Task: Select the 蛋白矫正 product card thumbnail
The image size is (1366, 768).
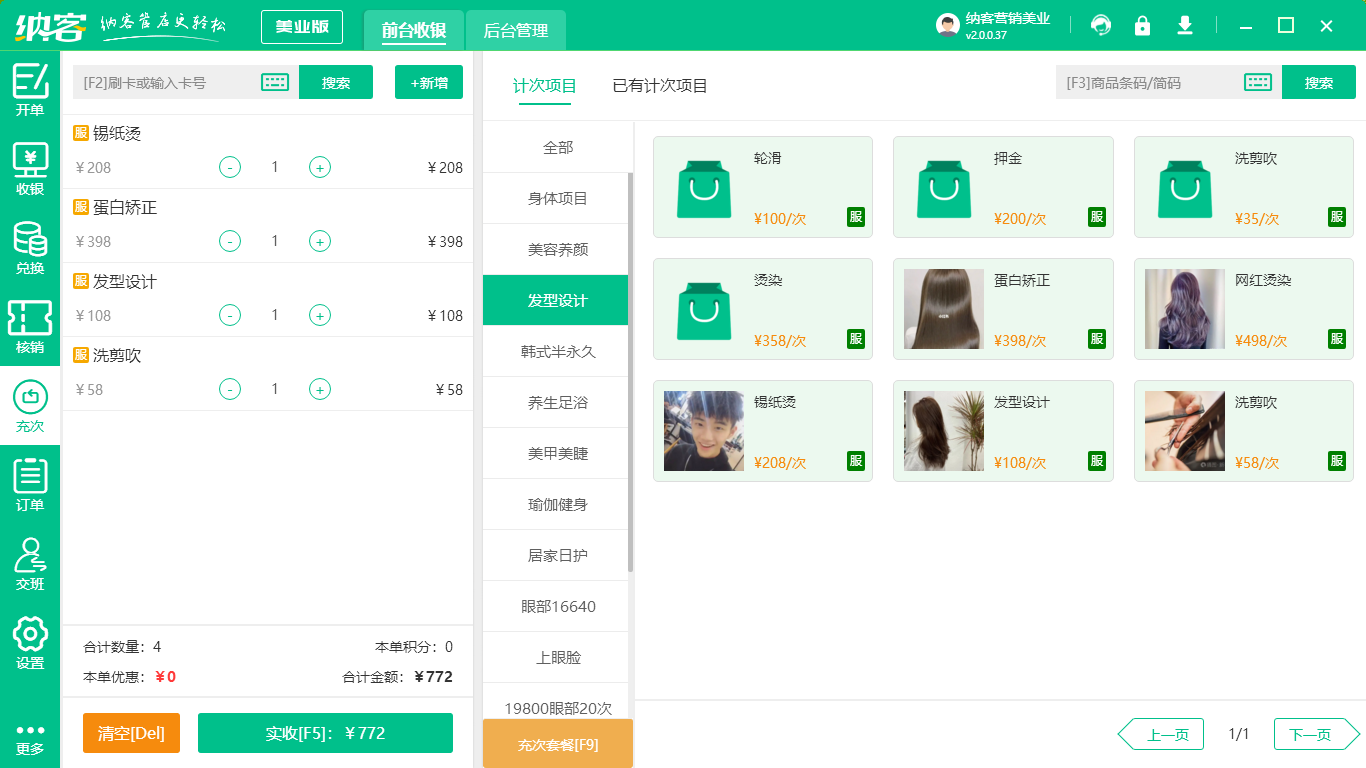Action: (x=943, y=309)
